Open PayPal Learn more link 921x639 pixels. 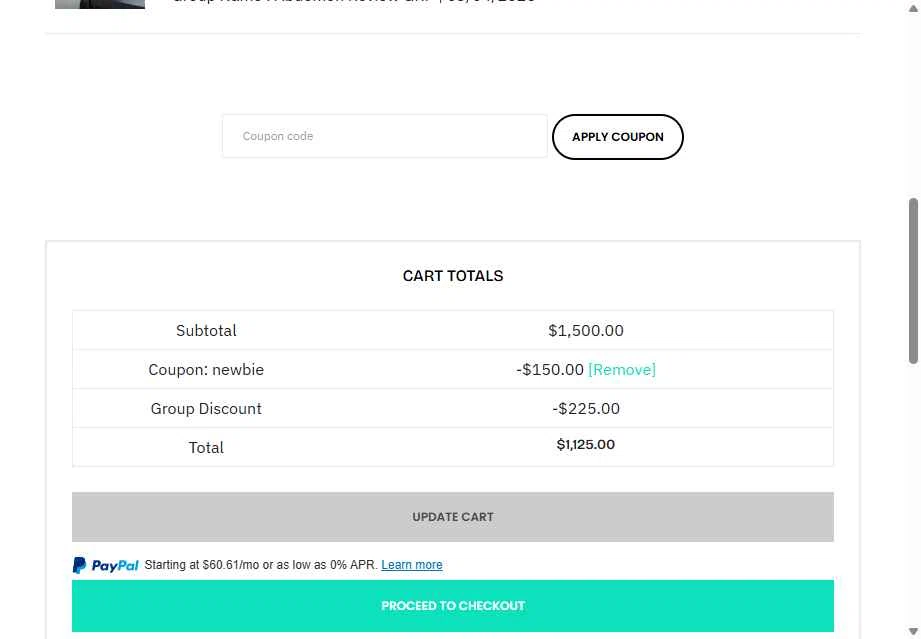click(412, 565)
